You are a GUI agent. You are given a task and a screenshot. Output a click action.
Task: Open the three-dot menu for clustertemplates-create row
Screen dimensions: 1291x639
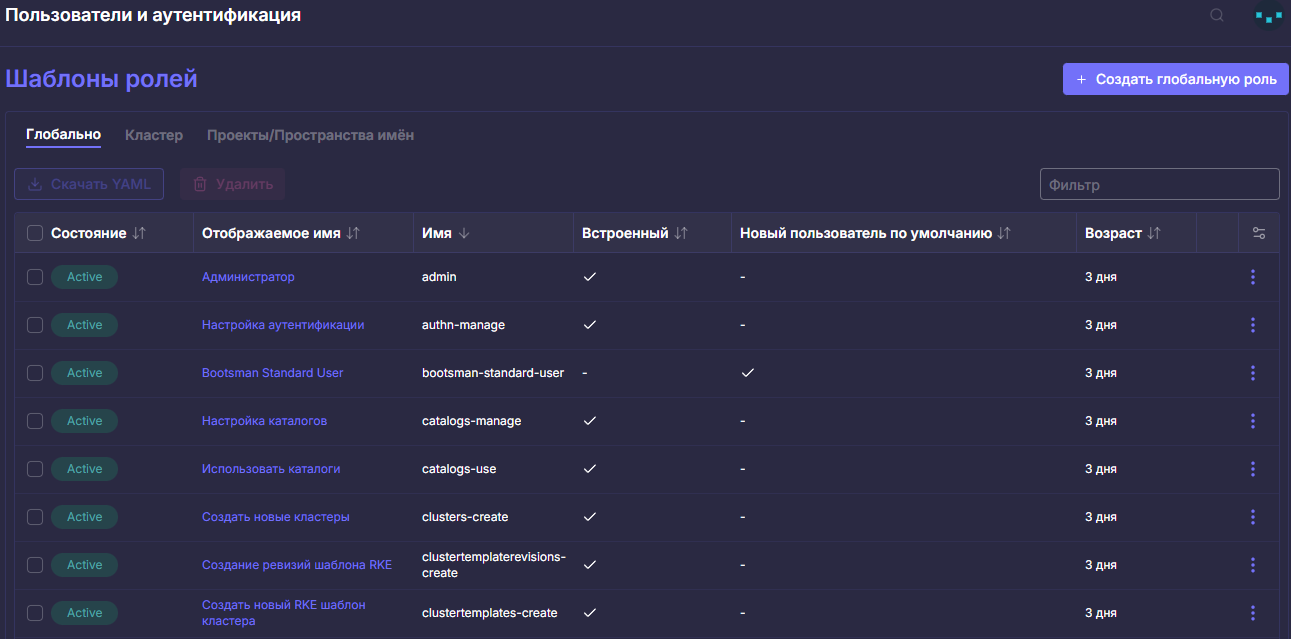[1253, 613]
